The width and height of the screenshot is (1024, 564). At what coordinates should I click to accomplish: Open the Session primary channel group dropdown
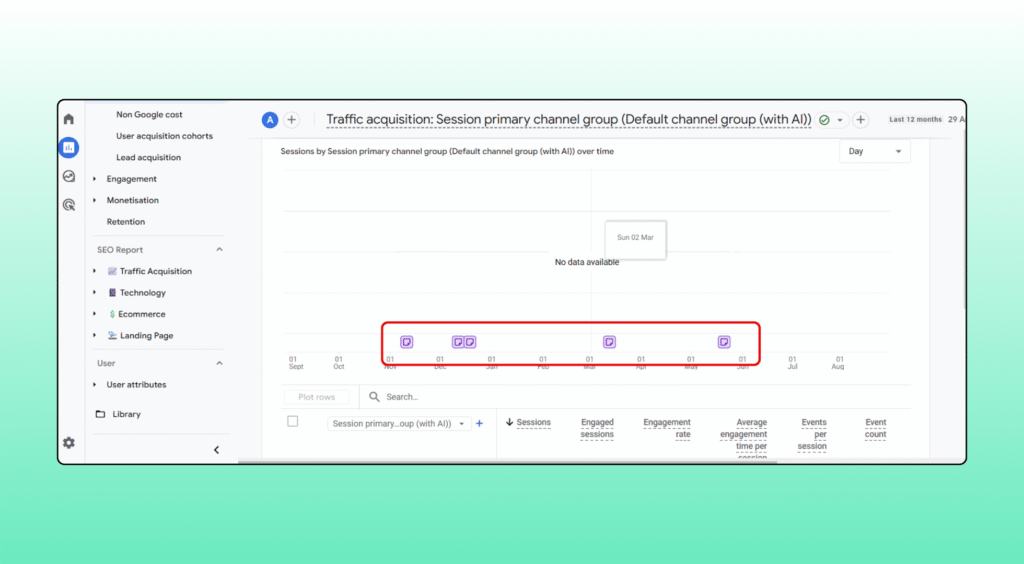(x=398, y=424)
